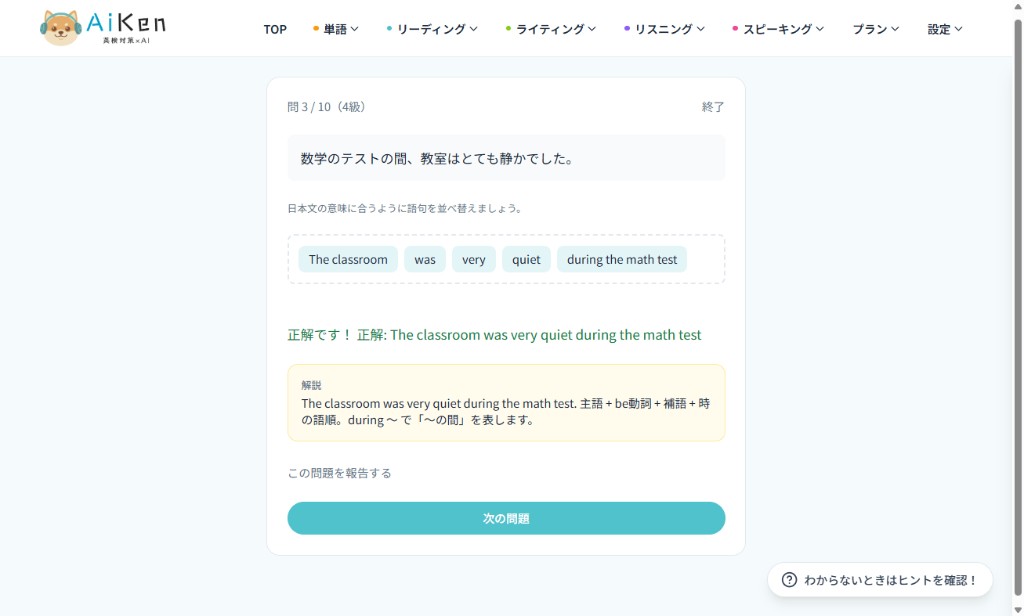Click the question counter 問 3 / 10
Viewport: 1024px width, 616px height.
pyautogui.click(x=327, y=107)
